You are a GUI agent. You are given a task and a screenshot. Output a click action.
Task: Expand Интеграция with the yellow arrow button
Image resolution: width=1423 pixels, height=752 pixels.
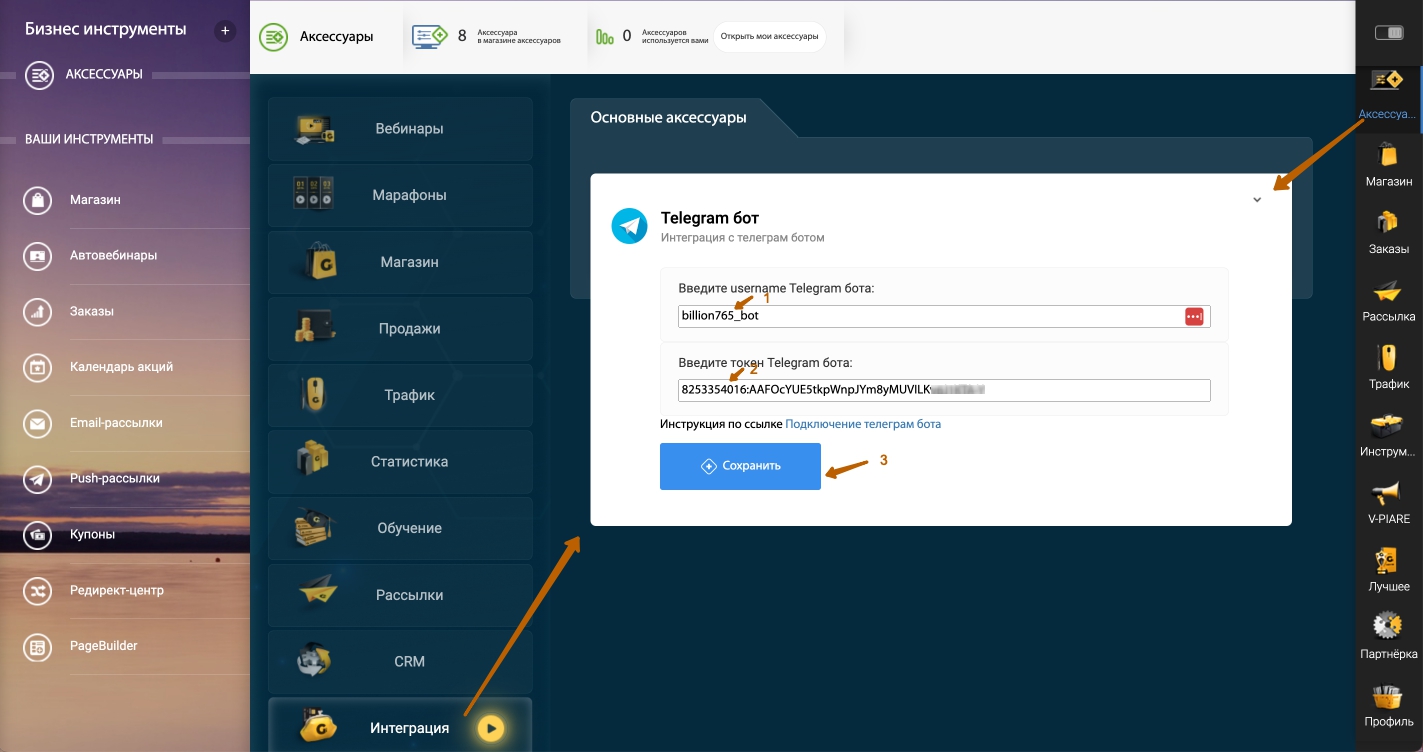click(x=490, y=728)
